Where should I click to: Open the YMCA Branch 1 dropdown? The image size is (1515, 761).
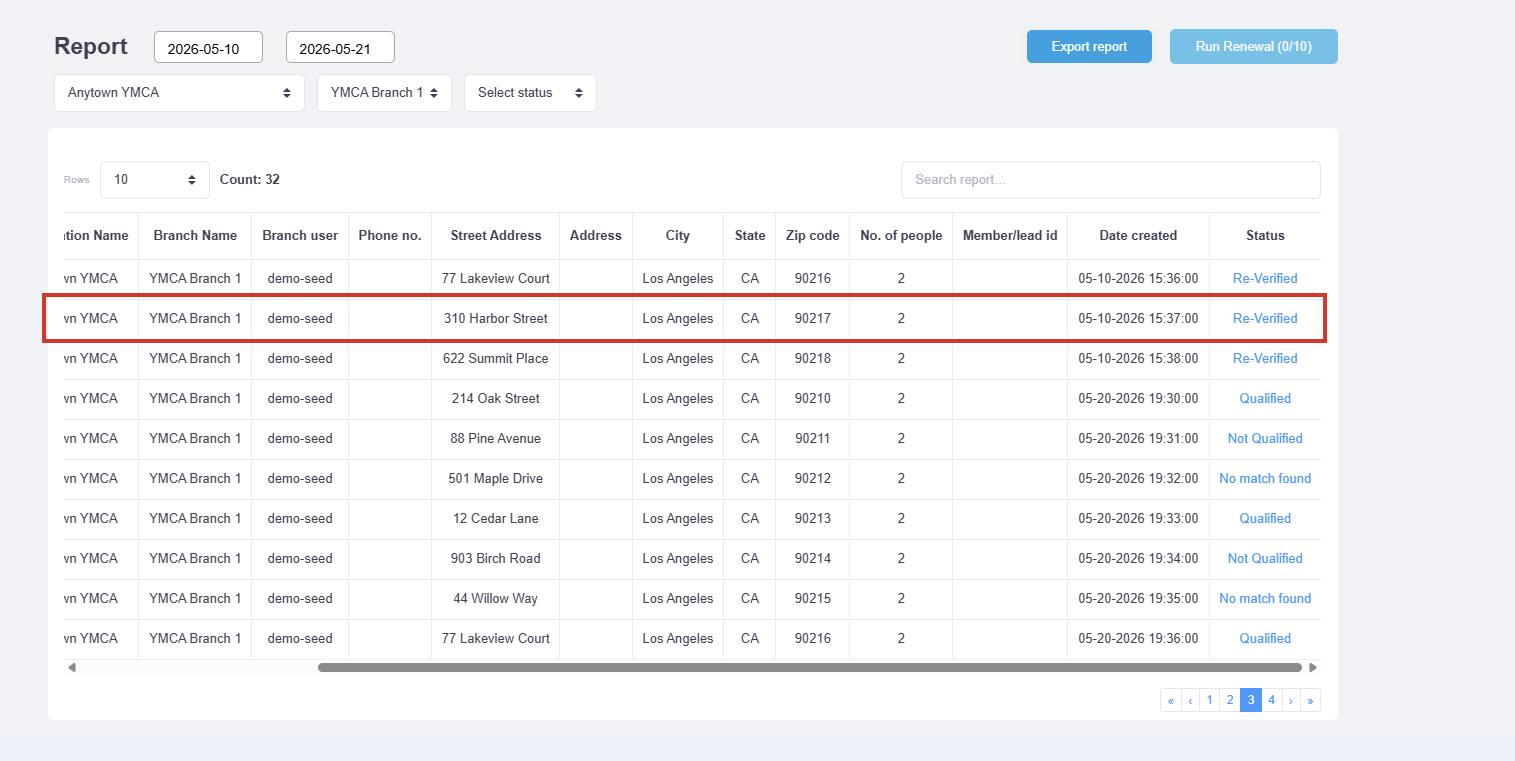coord(384,93)
